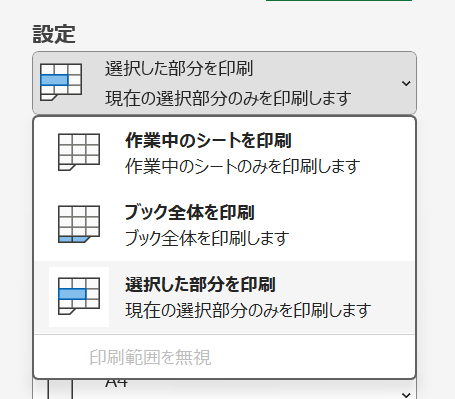
Task: Click the description ブック全体を印刷します
Action: (x=207, y=238)
